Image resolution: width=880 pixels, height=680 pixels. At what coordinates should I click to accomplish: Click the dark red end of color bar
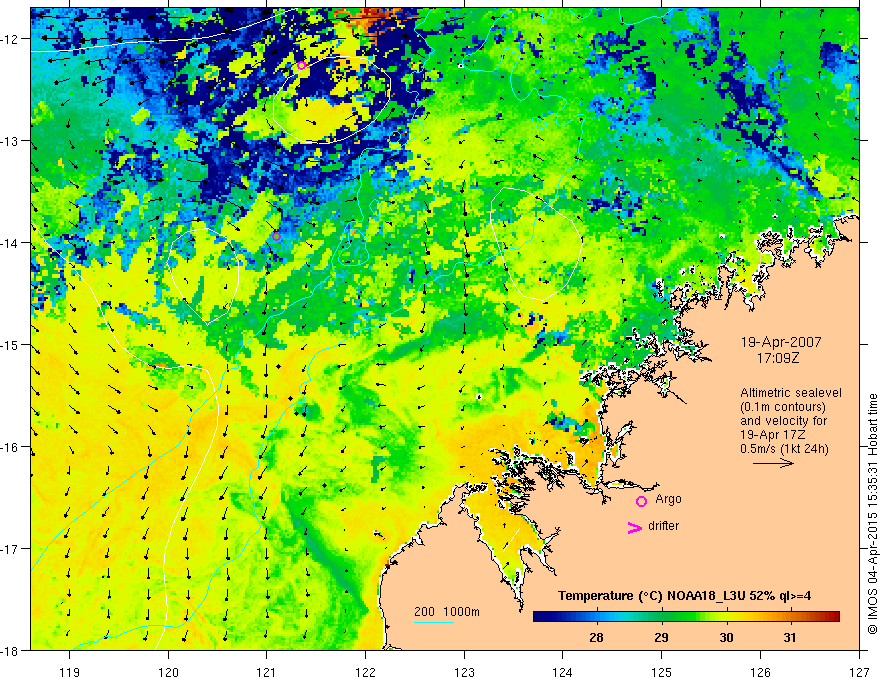pos(833,617)
